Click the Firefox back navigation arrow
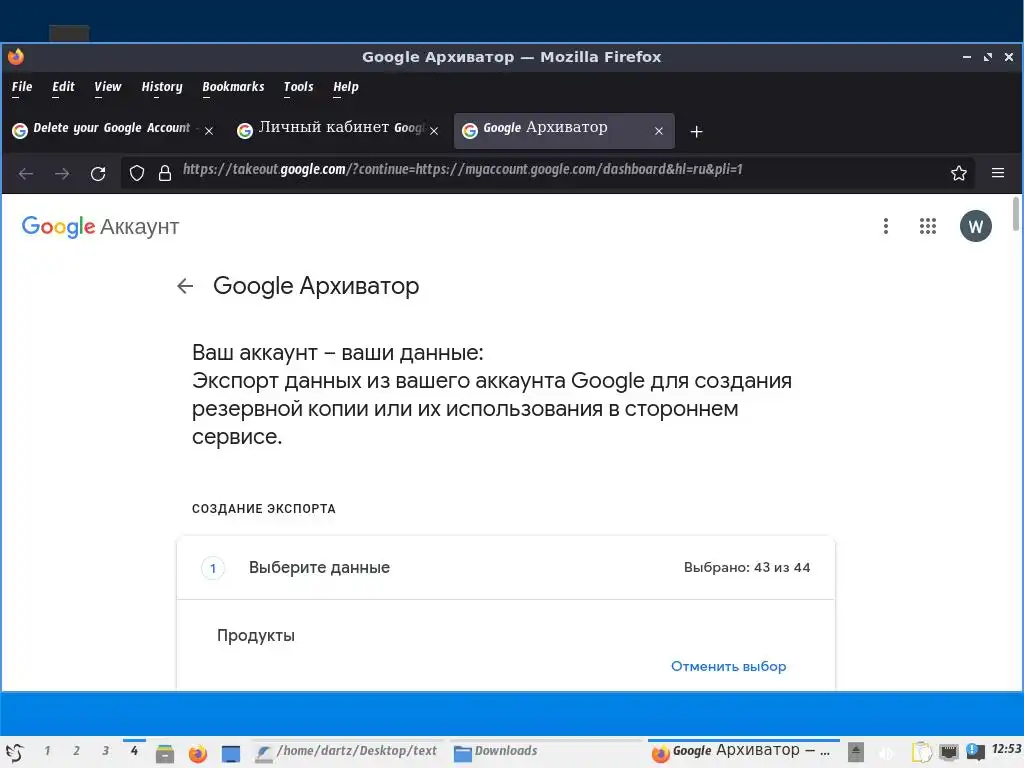Image resolution: width=1024 pixels, height=768 pixels. [x=26, y=174]
